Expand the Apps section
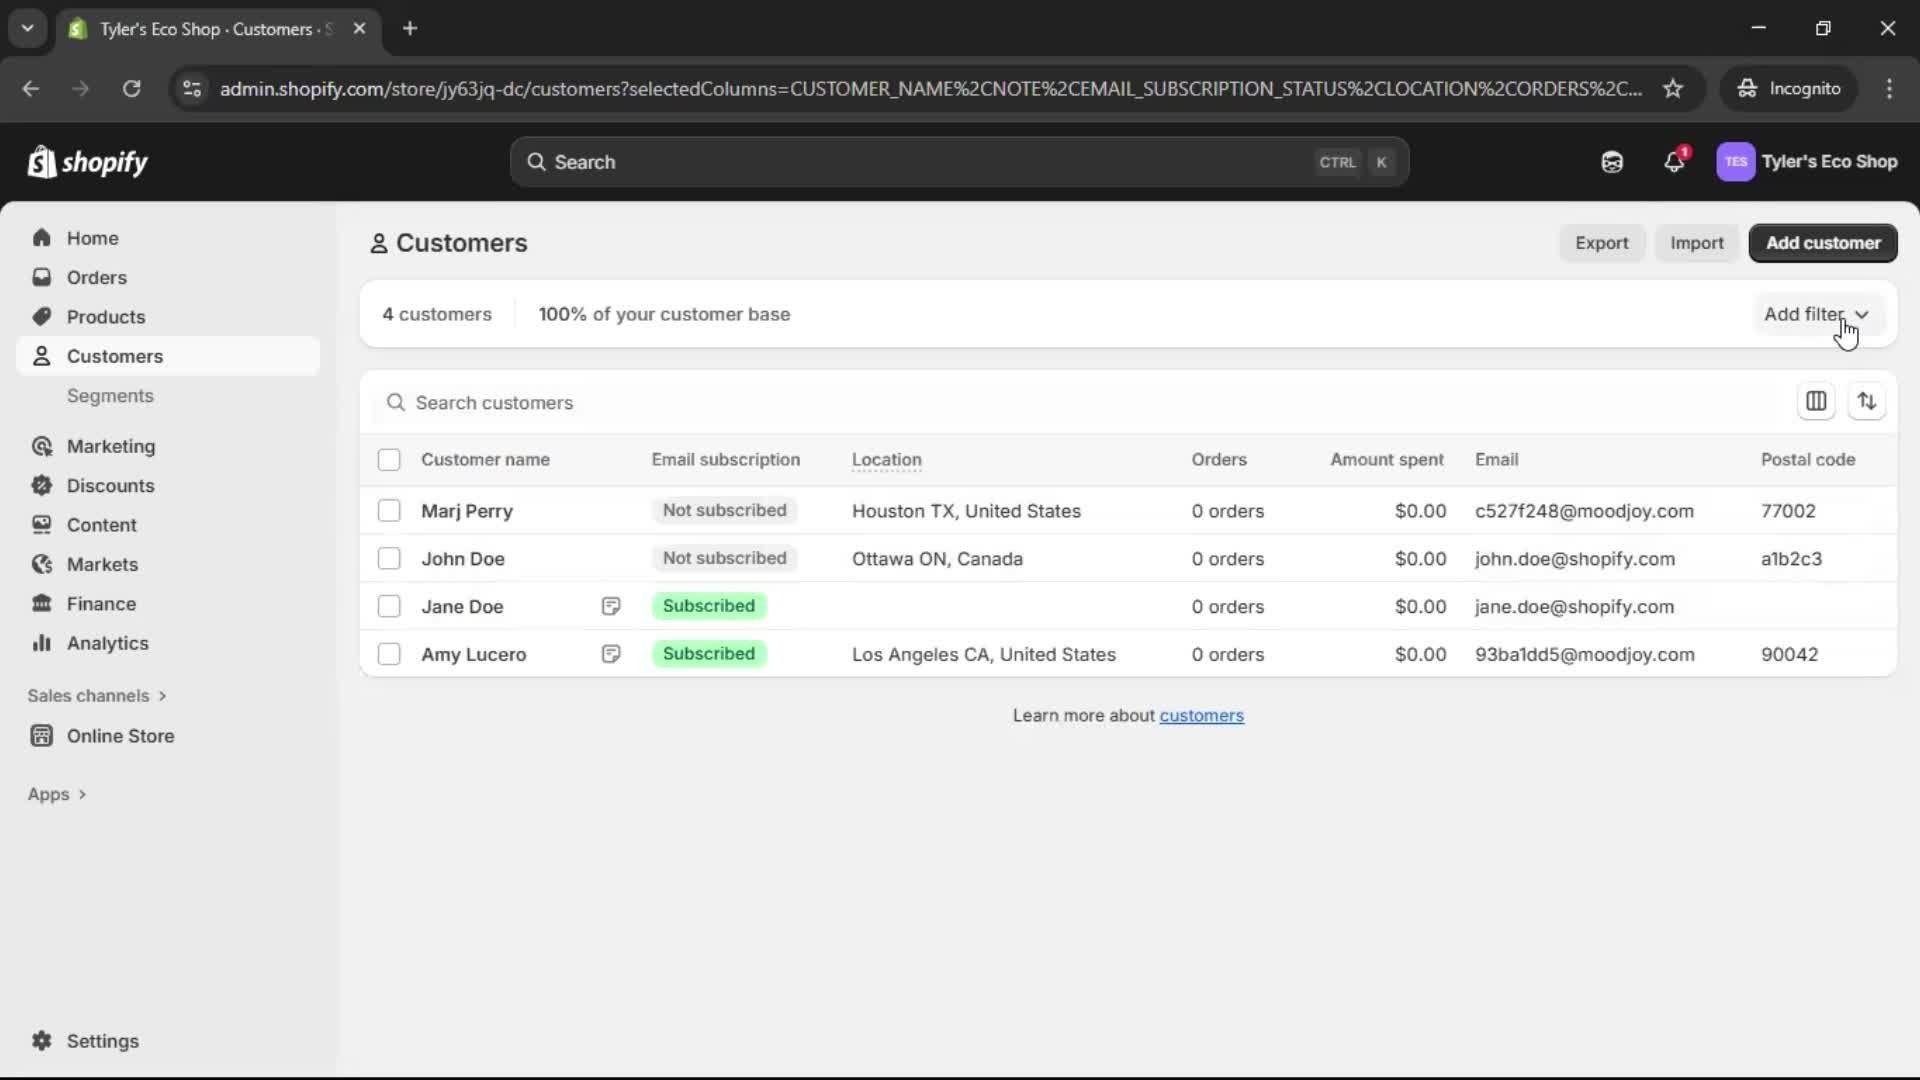1920x1080 pixels. click(57, 793)
